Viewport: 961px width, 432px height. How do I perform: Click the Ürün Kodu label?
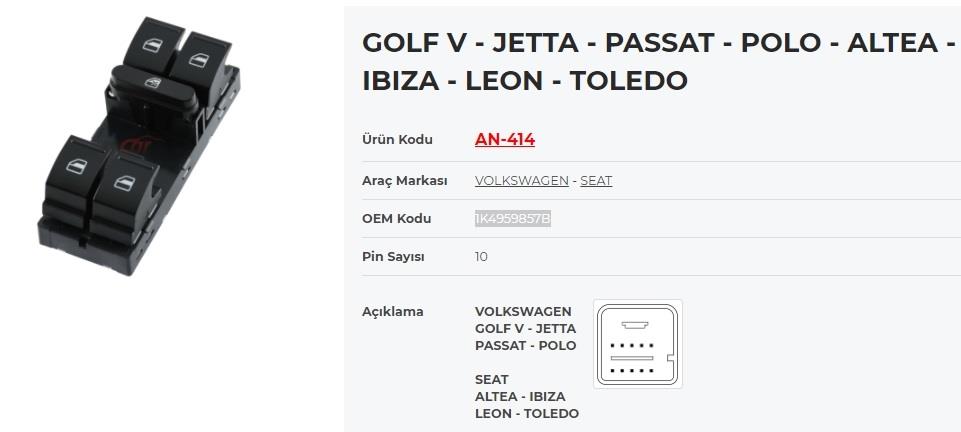point(397,139)
